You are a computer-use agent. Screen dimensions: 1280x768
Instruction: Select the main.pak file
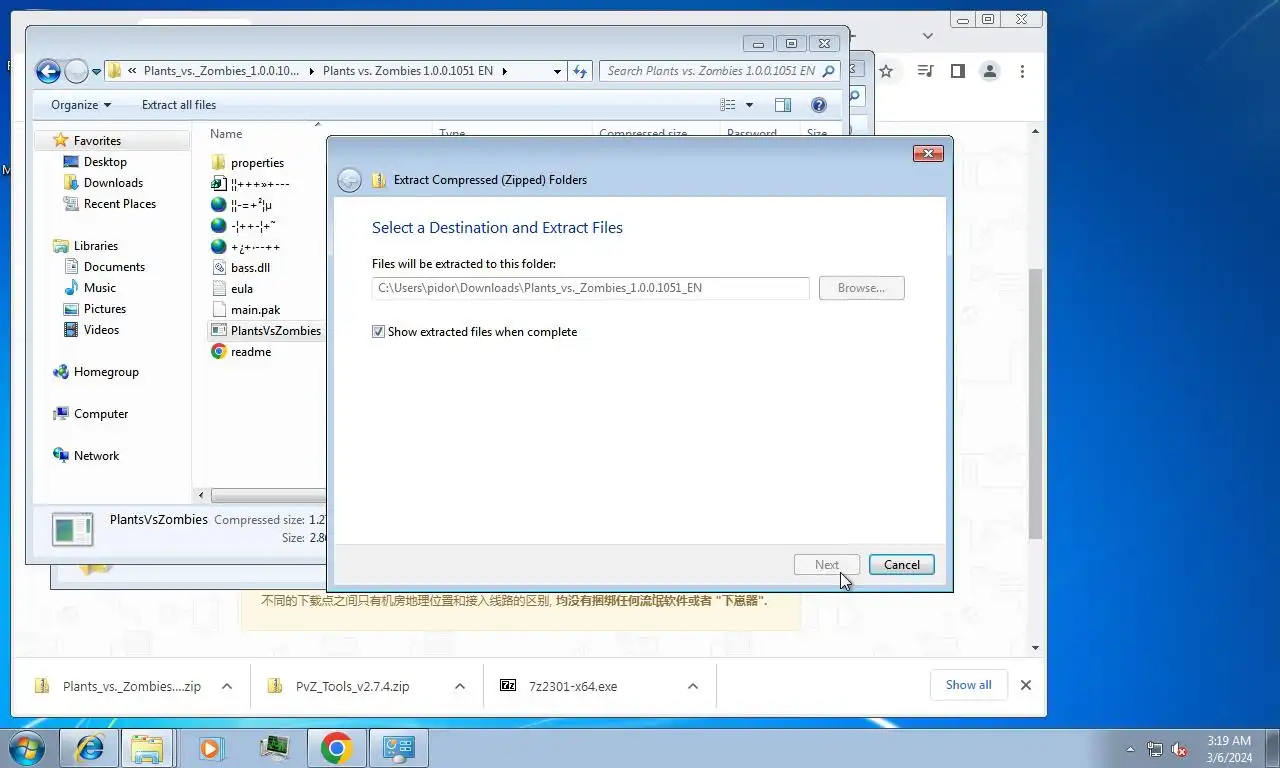[x=255, y=310]
